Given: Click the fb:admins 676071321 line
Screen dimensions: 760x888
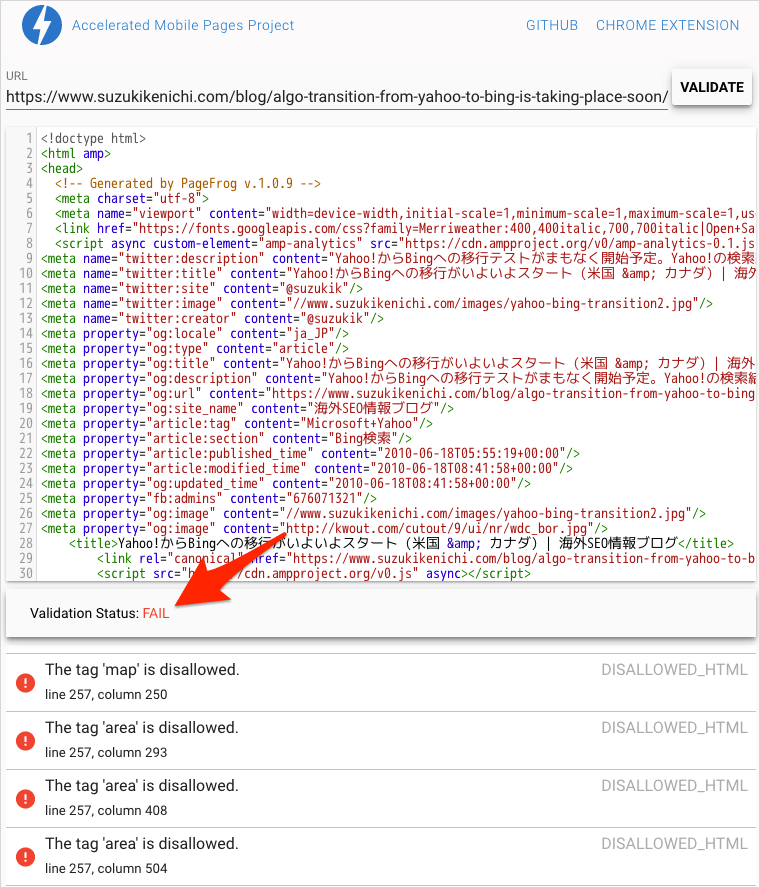Looking at the screenshot, I should 209,499.
